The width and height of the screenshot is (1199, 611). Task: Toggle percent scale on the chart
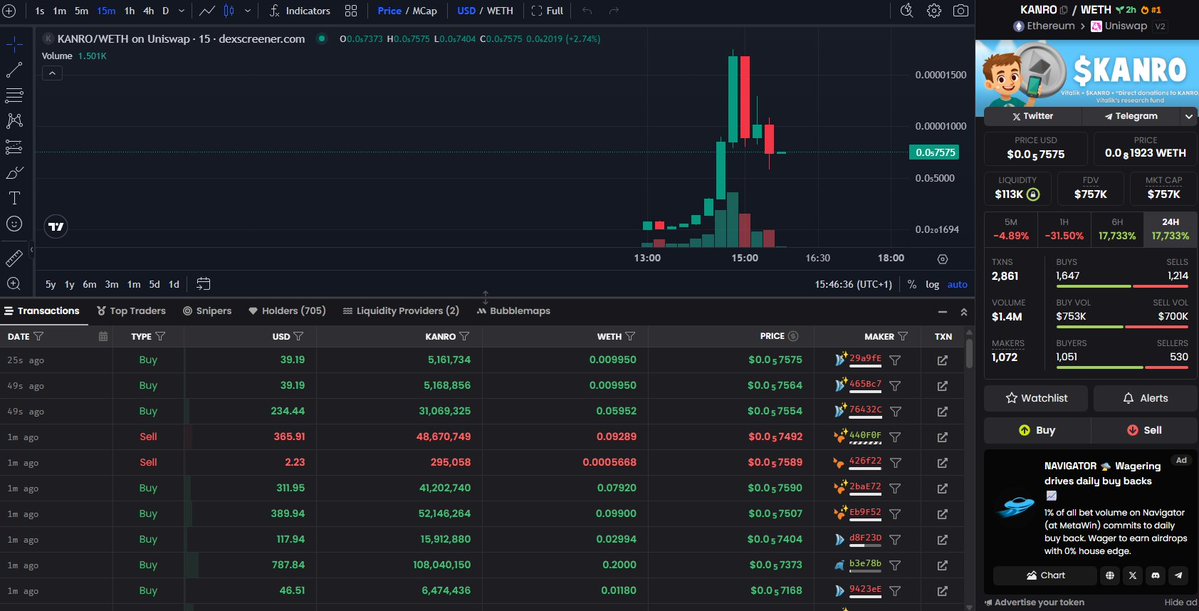[911, 284]
